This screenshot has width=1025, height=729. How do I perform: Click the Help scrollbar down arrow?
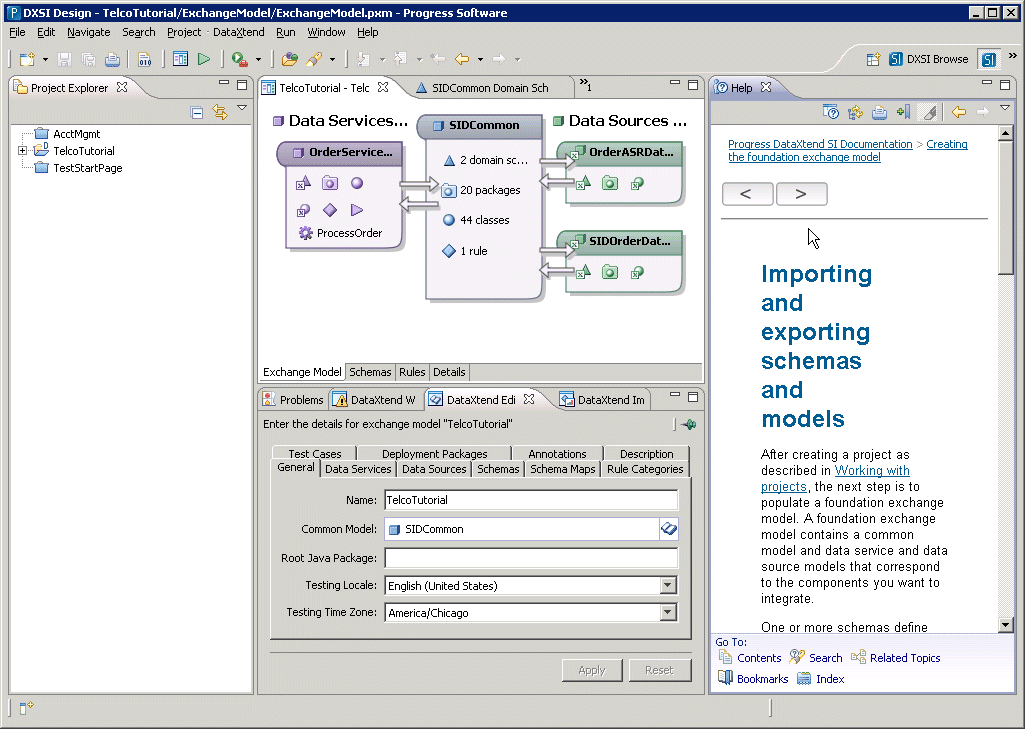pyautogui.click(x=1005, y=625)
